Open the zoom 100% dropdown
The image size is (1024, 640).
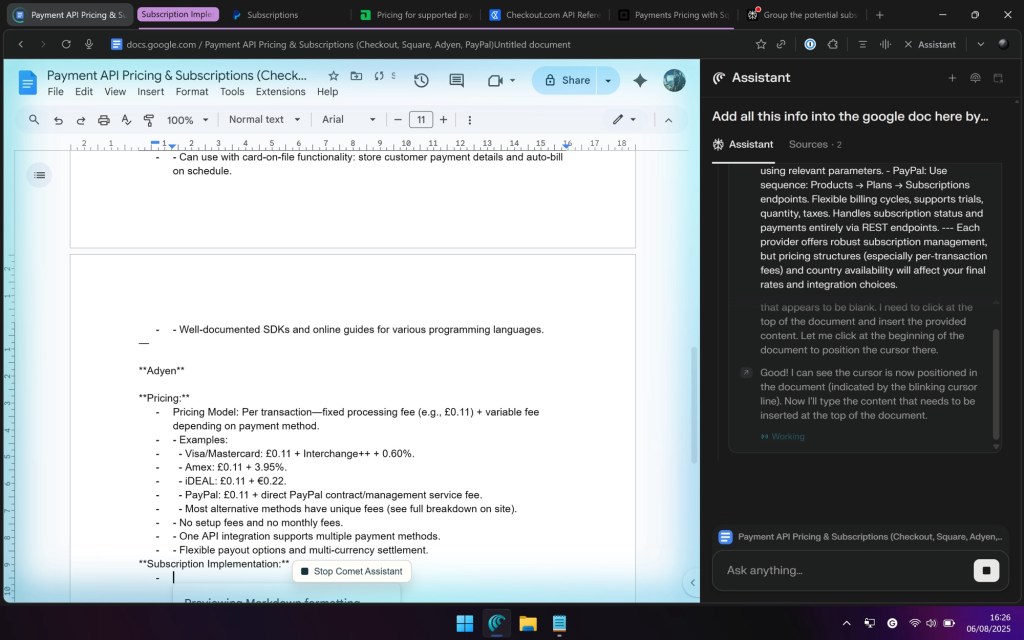(188, 120)
